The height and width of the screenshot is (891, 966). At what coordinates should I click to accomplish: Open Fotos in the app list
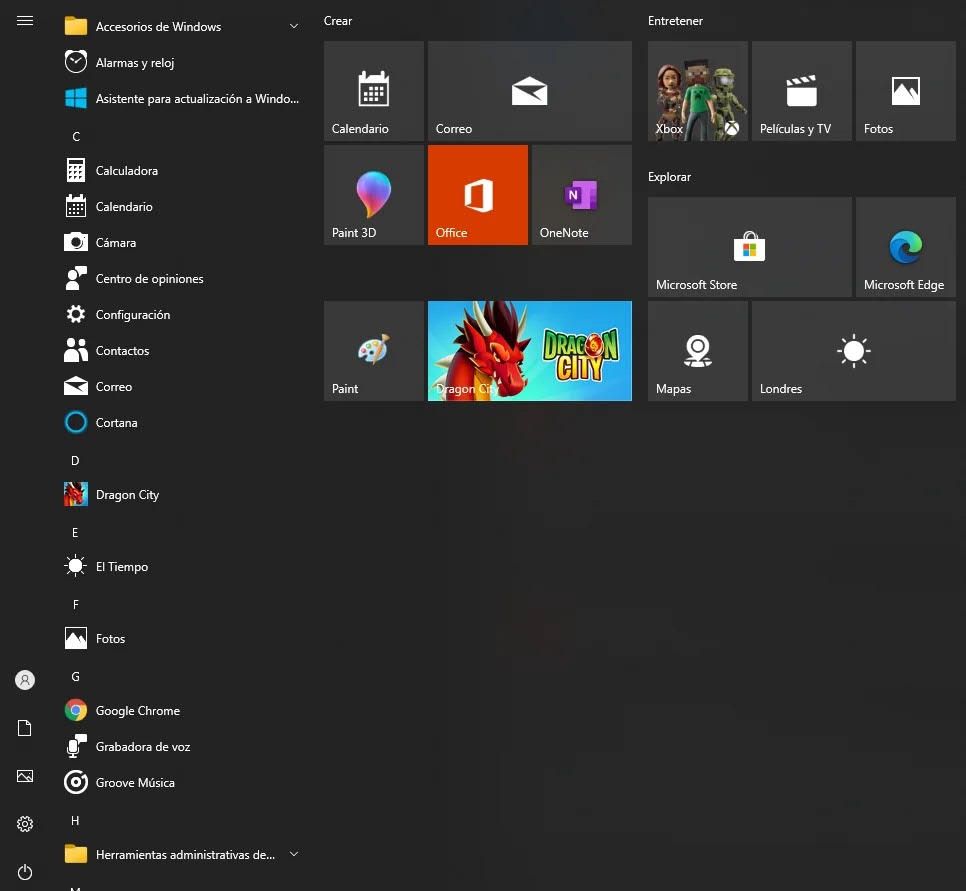(182, 639)
